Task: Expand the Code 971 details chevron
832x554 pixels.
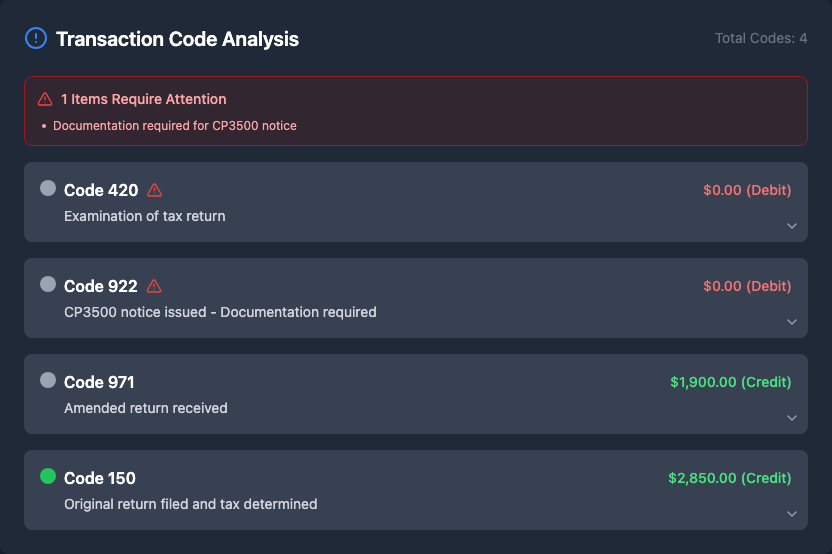Action: 791,418
